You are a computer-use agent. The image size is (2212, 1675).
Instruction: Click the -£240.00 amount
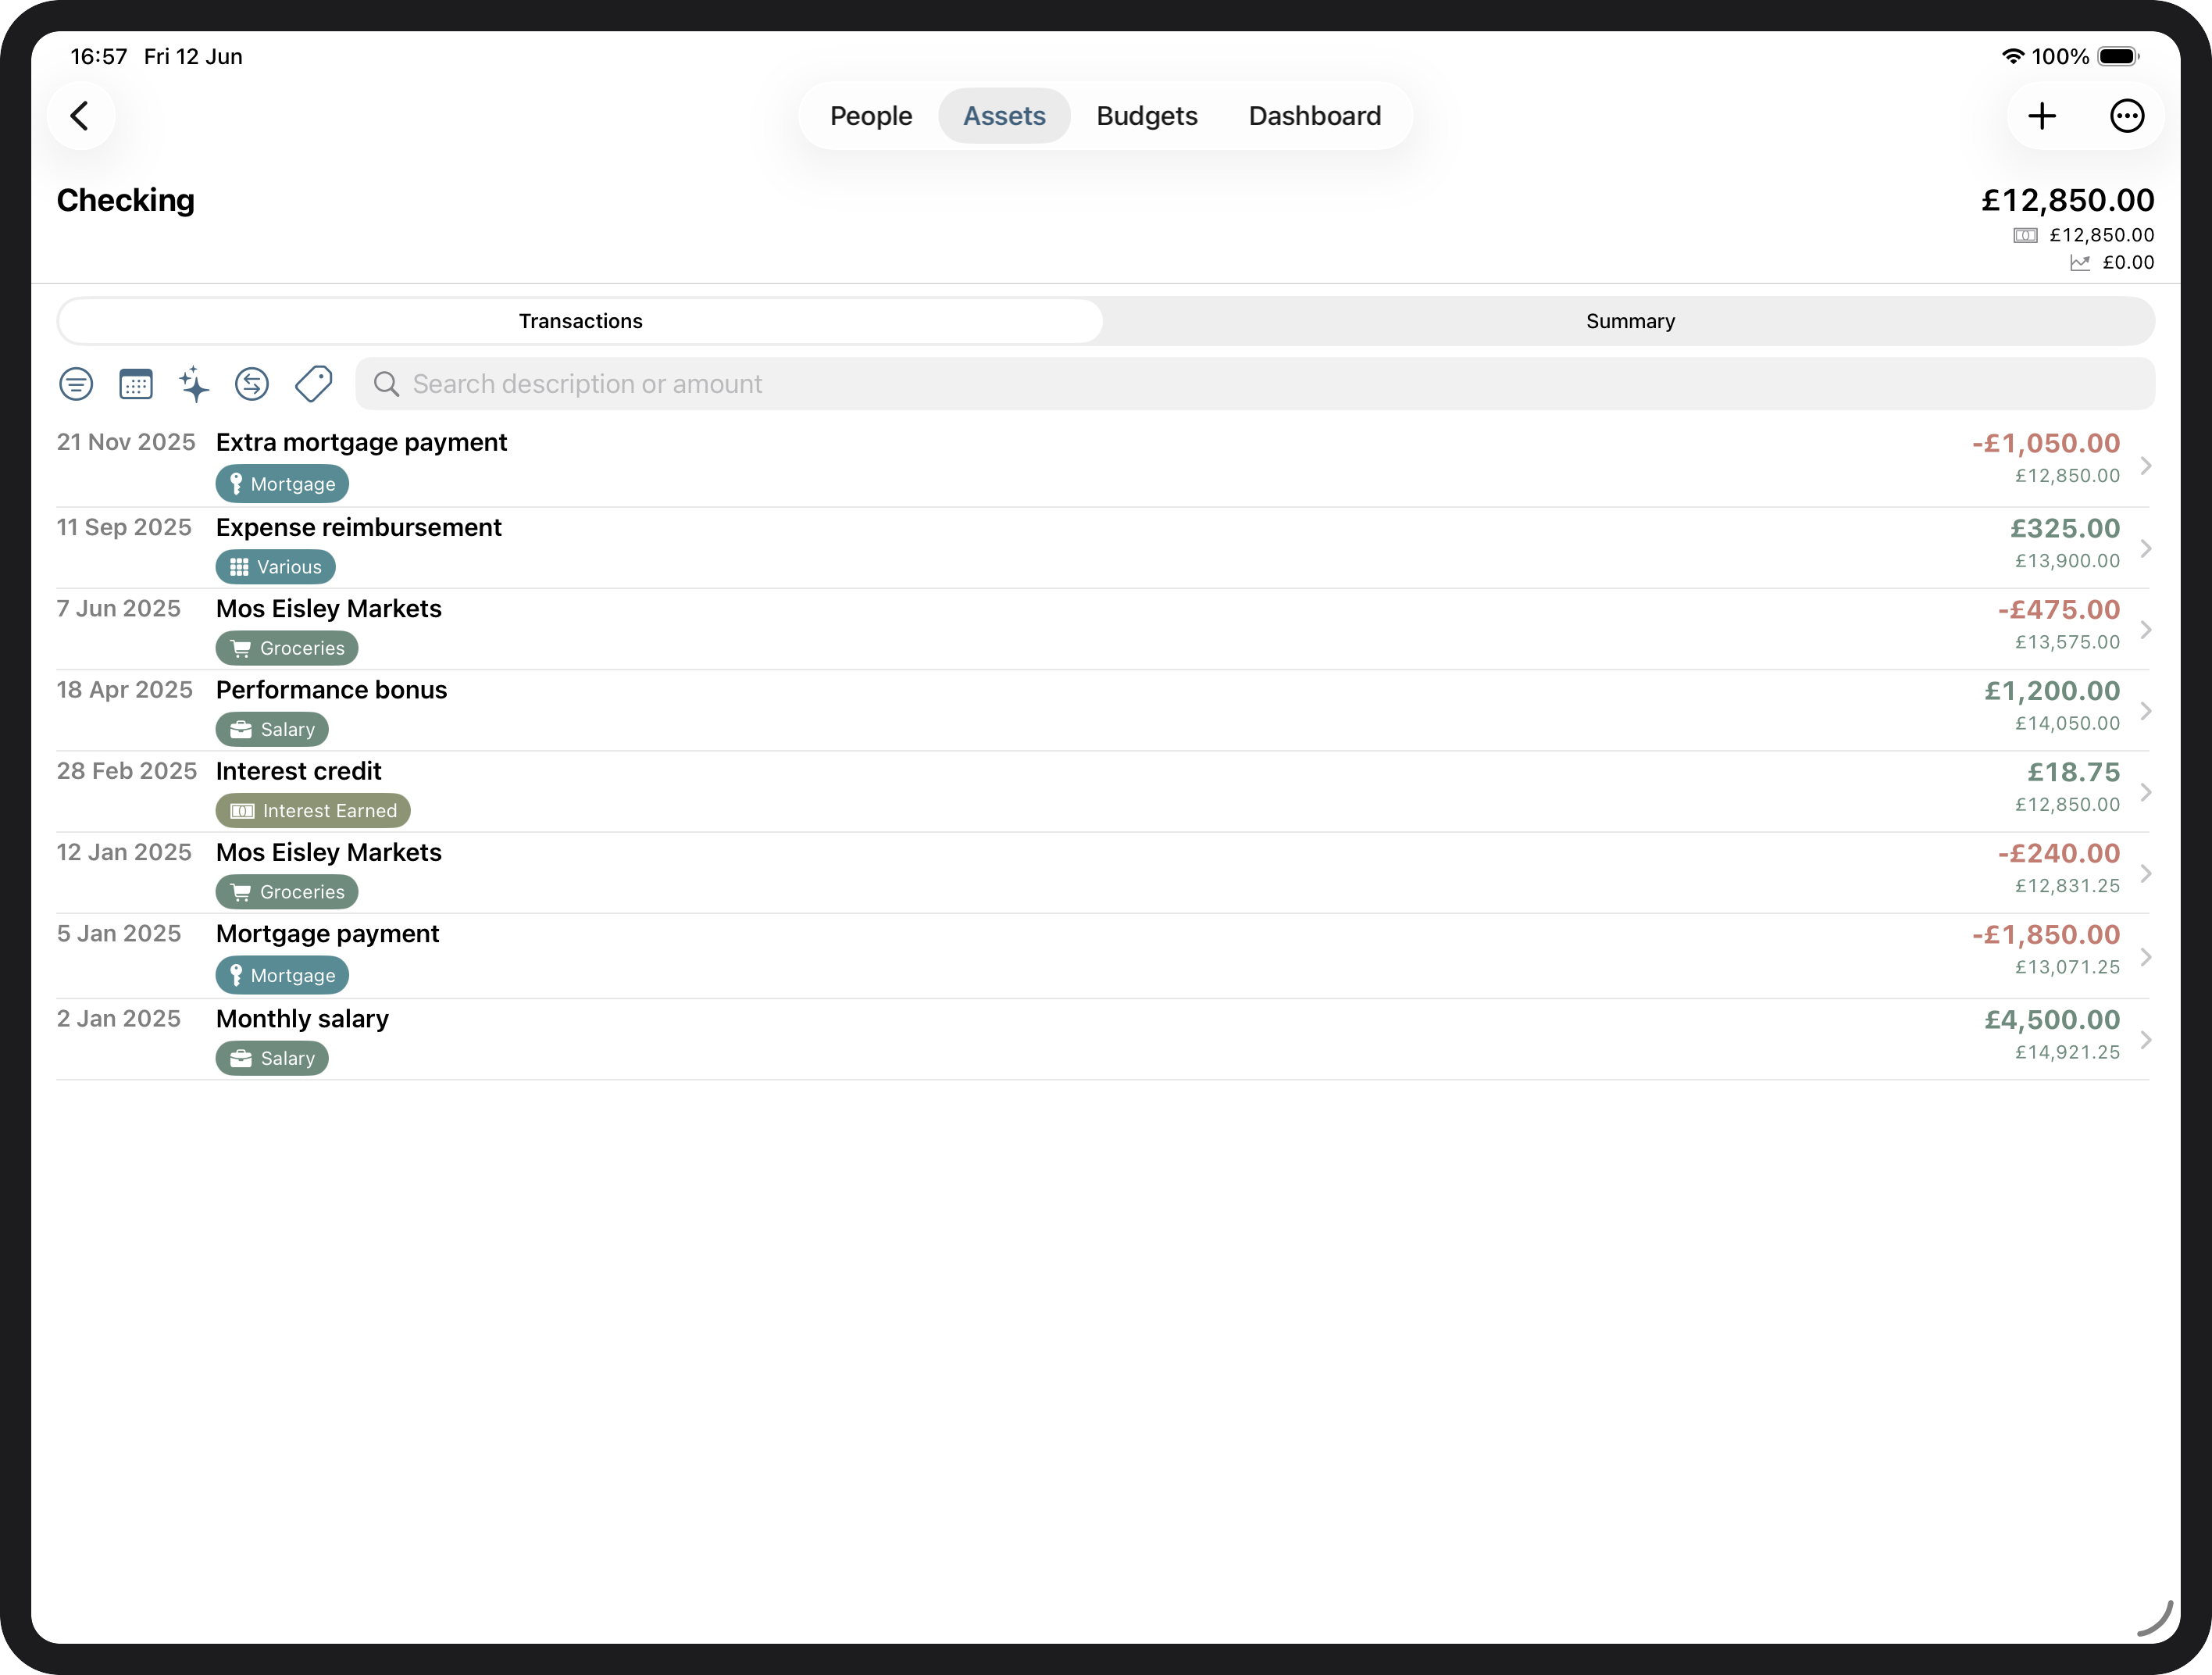tap(2058, 853)
